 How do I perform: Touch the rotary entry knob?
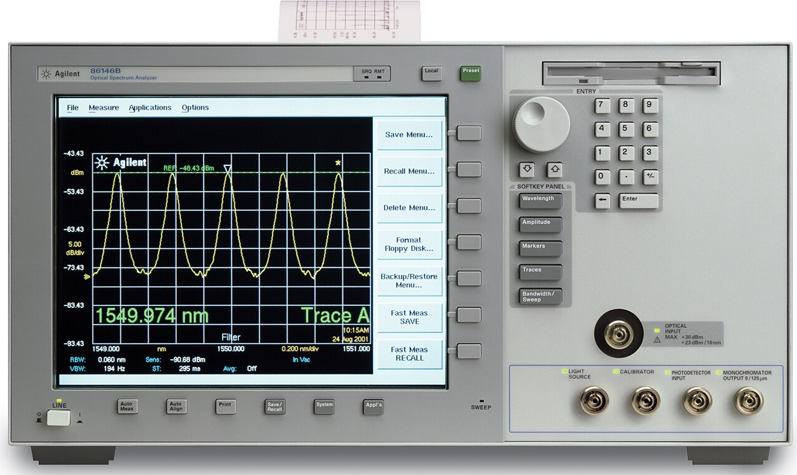(541, 124)
